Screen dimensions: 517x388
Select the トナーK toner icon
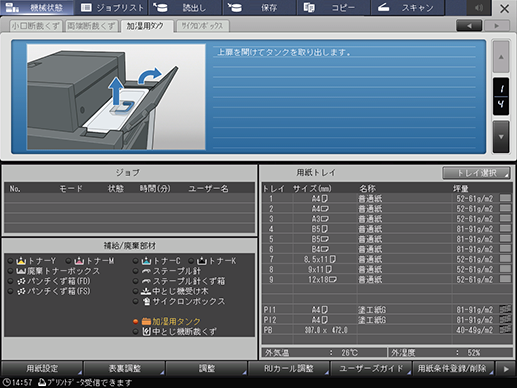(202, 261)
